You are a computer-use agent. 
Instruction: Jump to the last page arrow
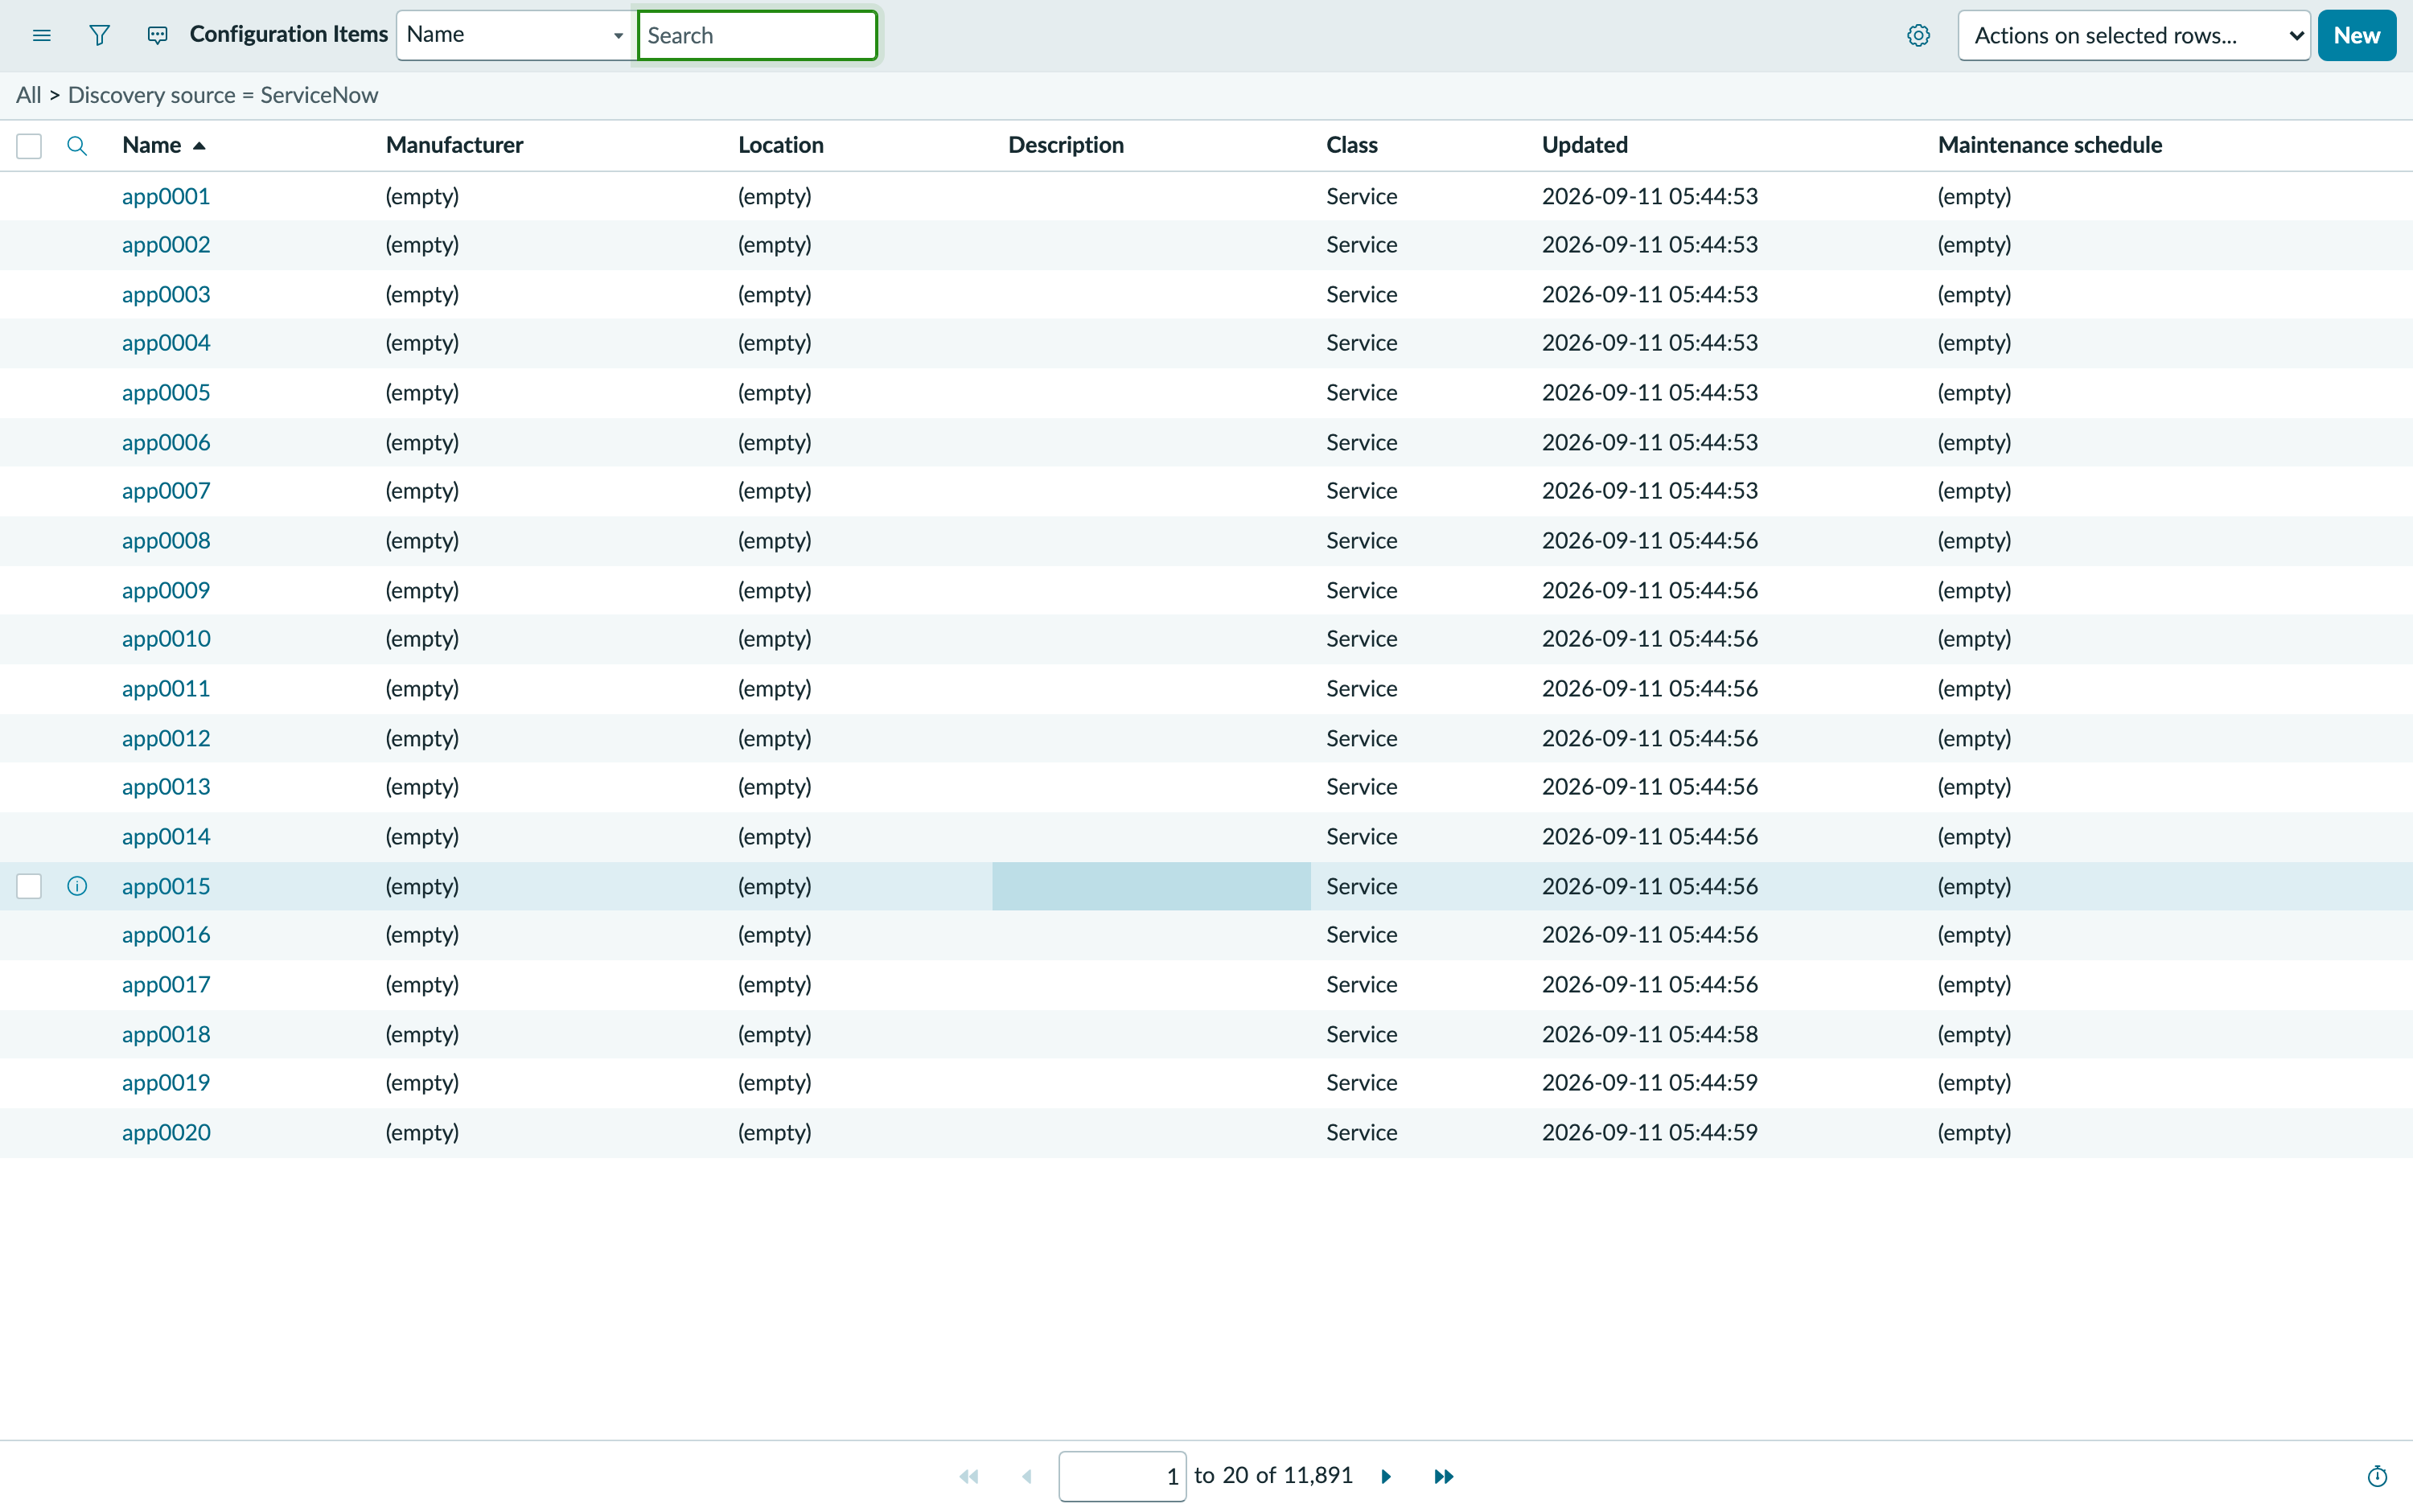(x=1443, y=1476)
